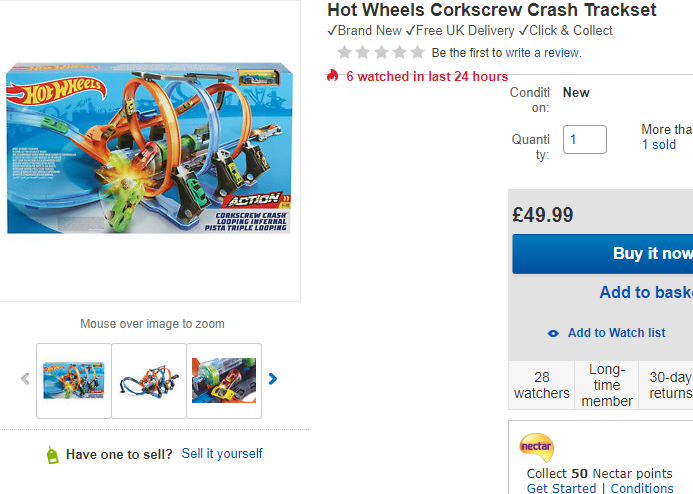Screen dimensions: 693x494
Task: Open the write a review link
Action: point(543,53)
